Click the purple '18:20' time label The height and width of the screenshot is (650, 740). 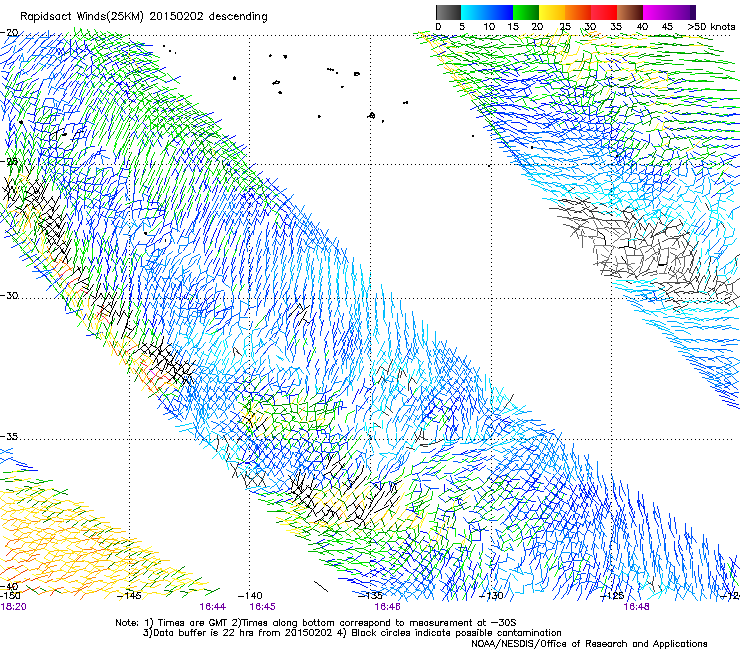click(x=13, y=607)
